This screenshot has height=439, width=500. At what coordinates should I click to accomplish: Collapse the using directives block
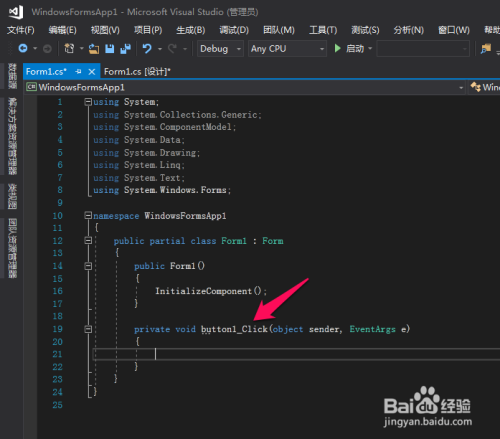click(88, 102)
